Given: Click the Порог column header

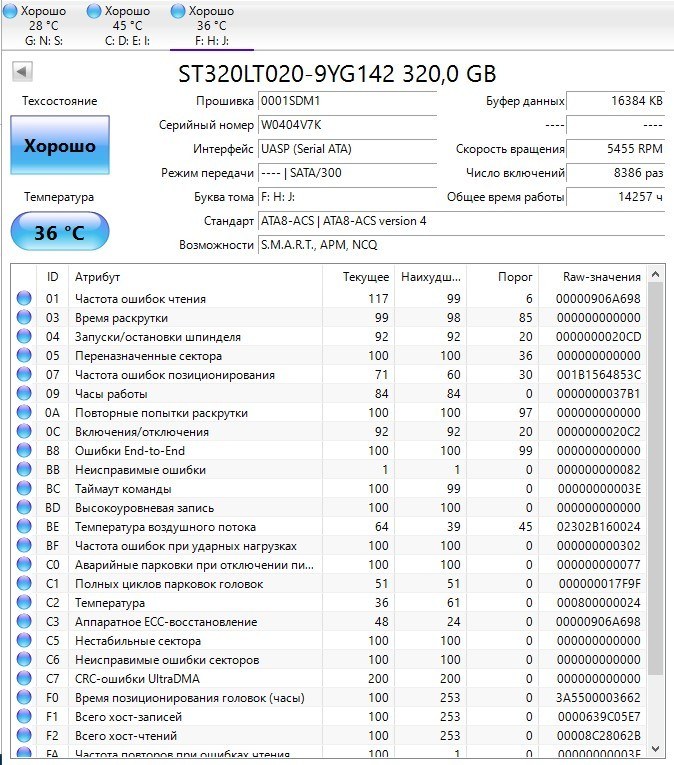Looking at the screenshot, I should point(502,277).
